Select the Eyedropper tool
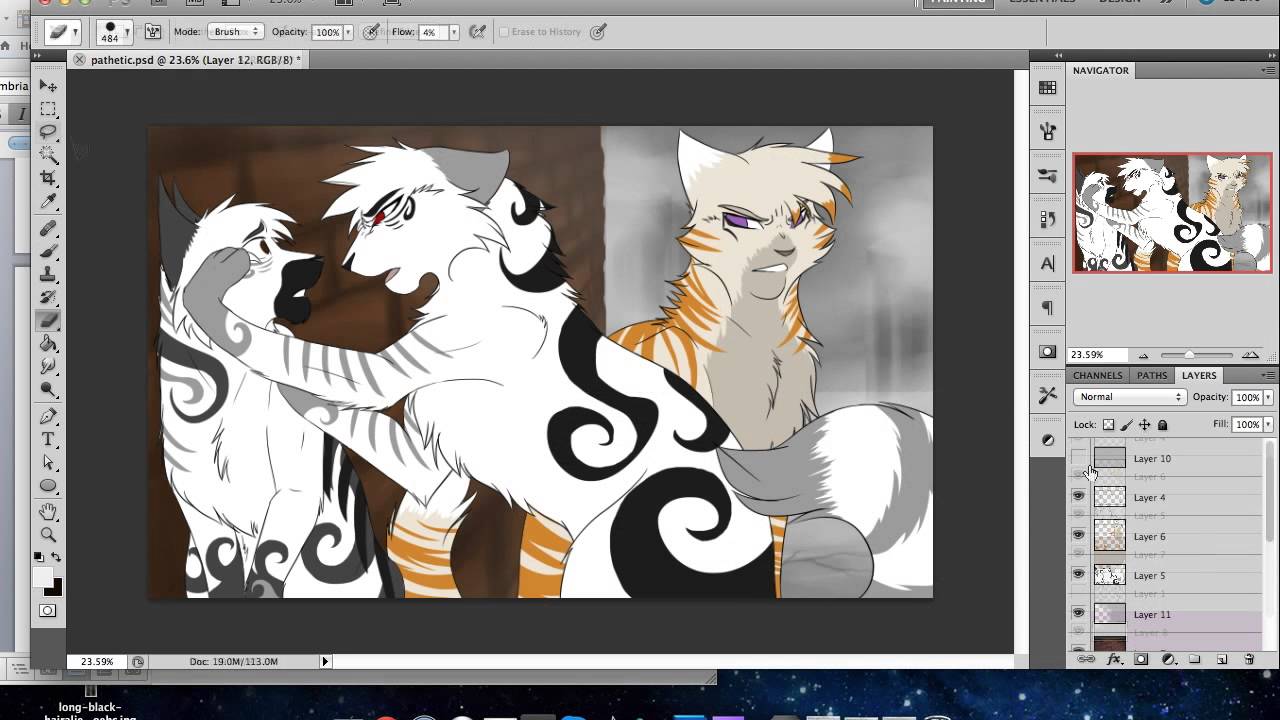This screenshot has width=1280, height=720. (x=48, y=201)
